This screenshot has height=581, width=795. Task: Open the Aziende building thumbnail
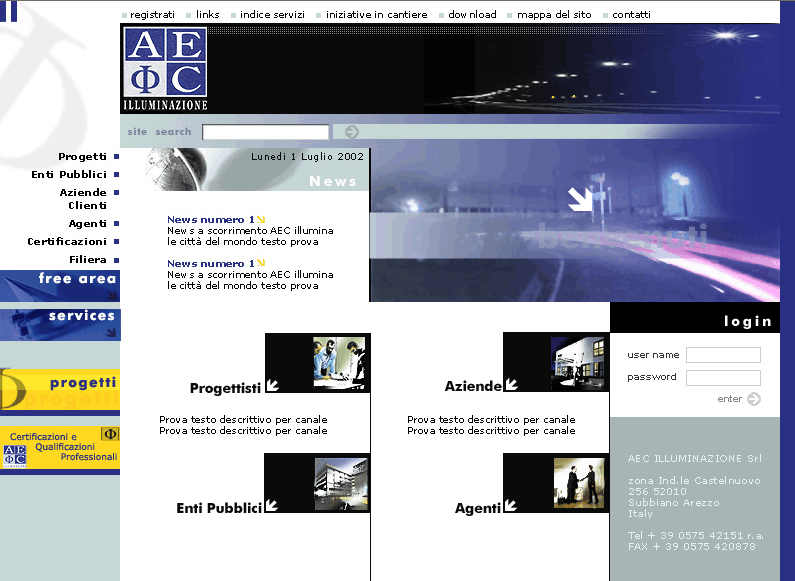pos(577,362)
